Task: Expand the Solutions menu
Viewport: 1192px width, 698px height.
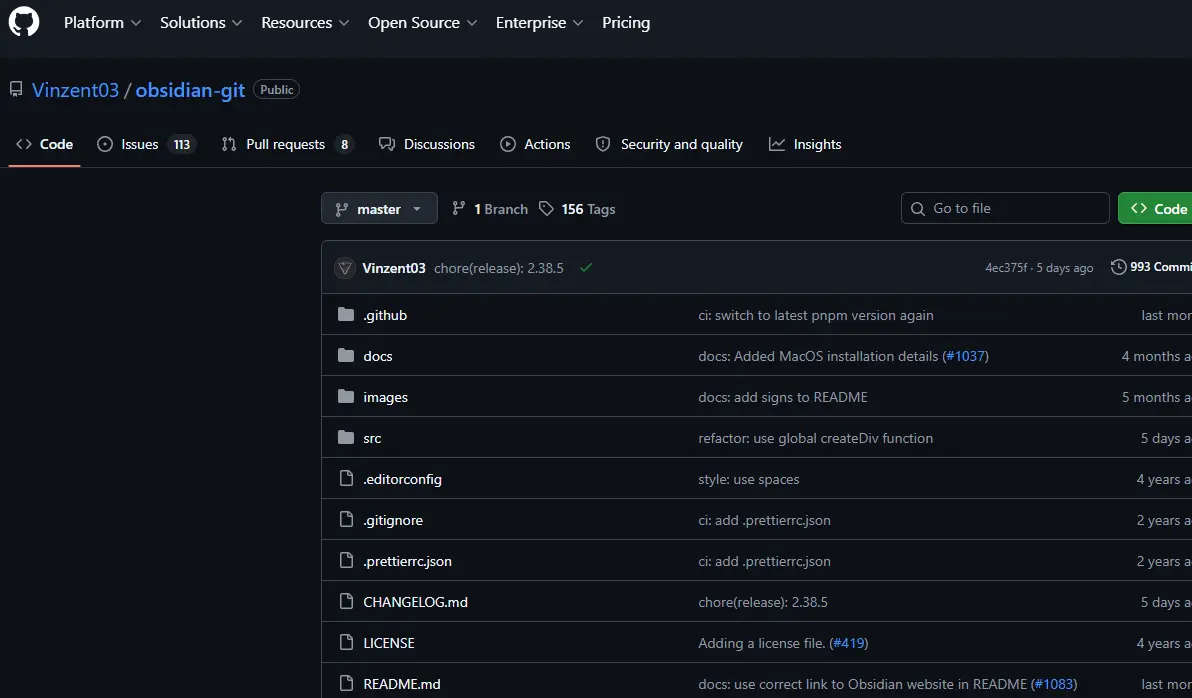Action: 201,23
